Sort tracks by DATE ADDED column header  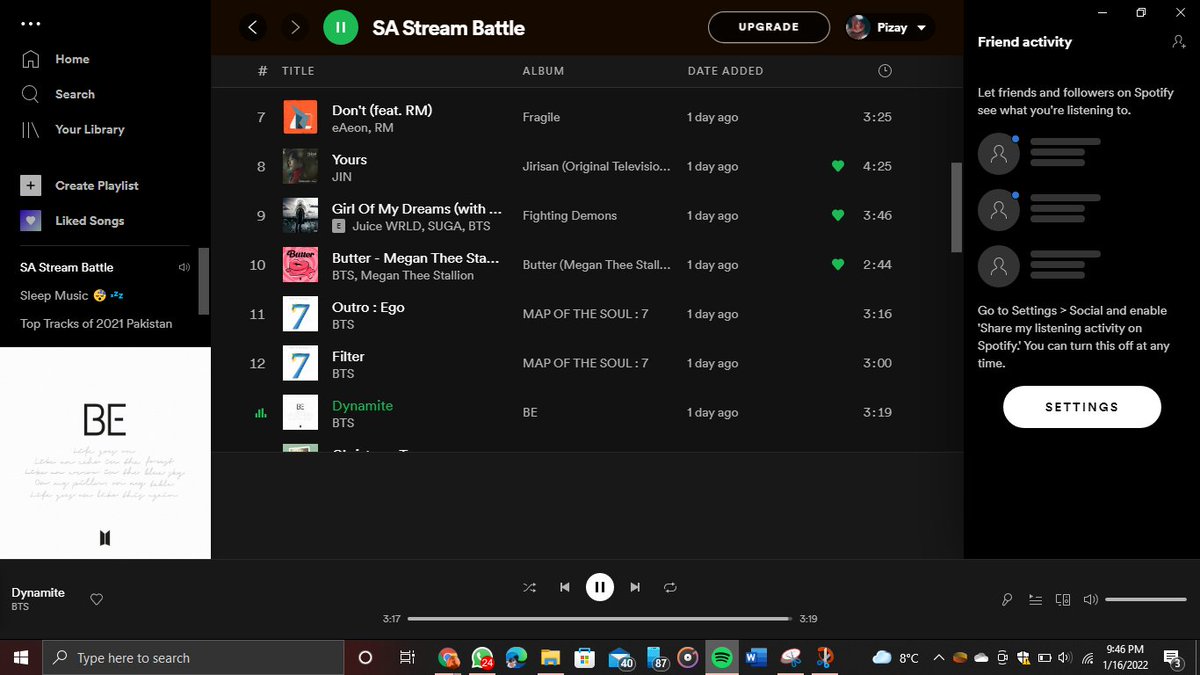click(725, 71)
